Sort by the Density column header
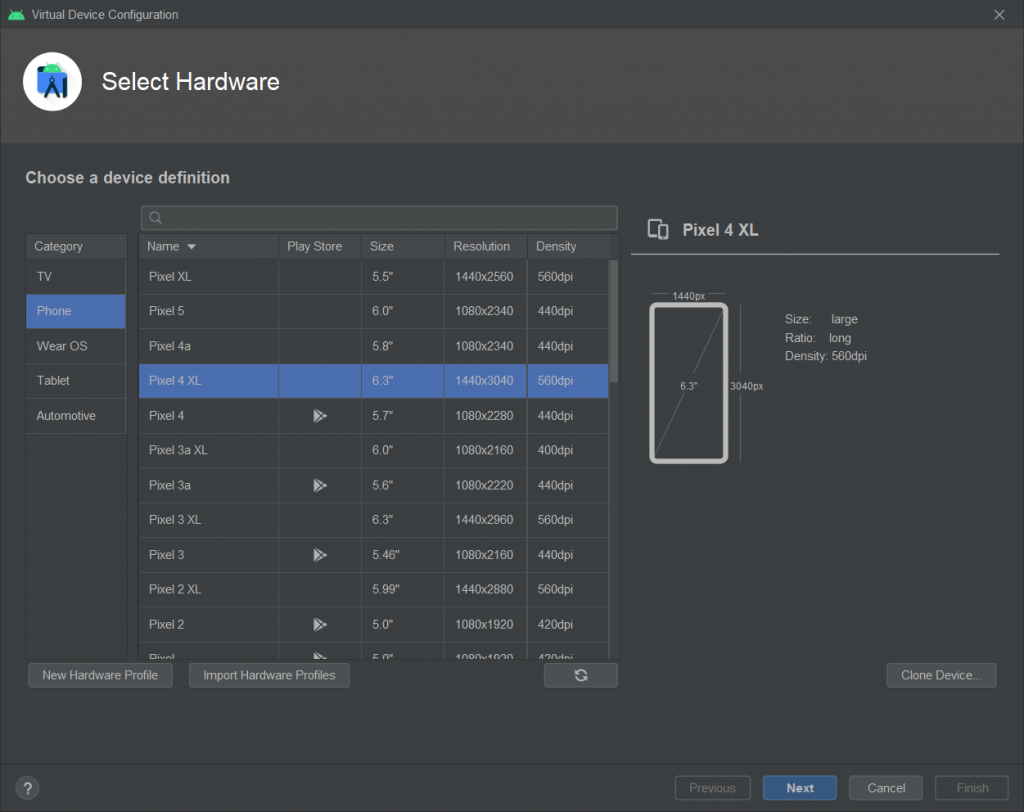 tap(556, 247)
